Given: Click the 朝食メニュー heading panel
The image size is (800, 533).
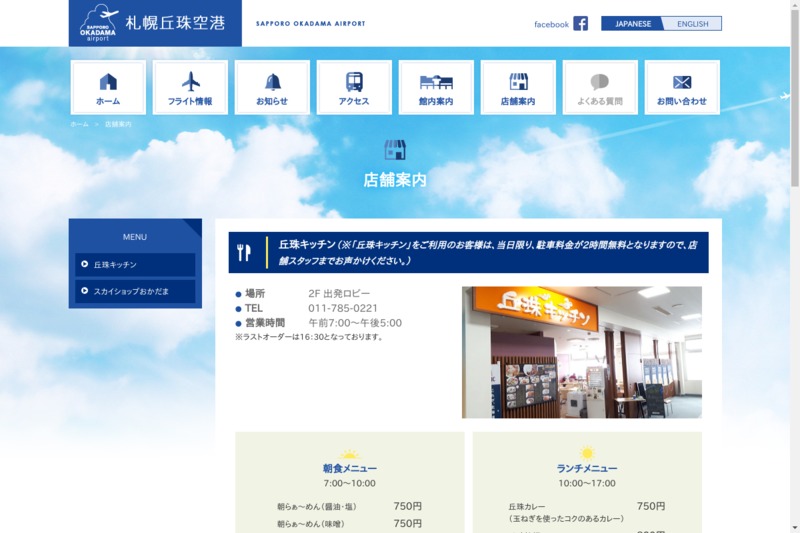Looking at the screenshot, I should pos(349,468).
